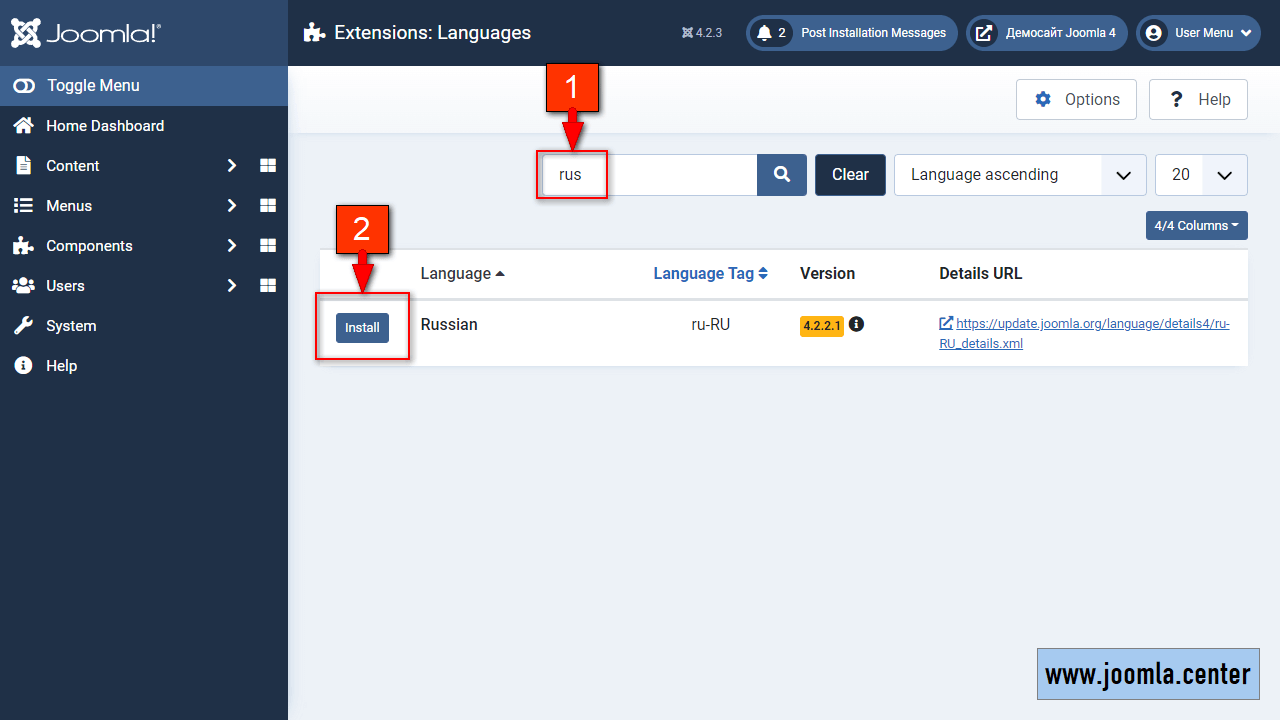Image resolution: width=1280 pixels, height=720 pixels.
Task: Sort by Language column header
Action: point(462,273)
